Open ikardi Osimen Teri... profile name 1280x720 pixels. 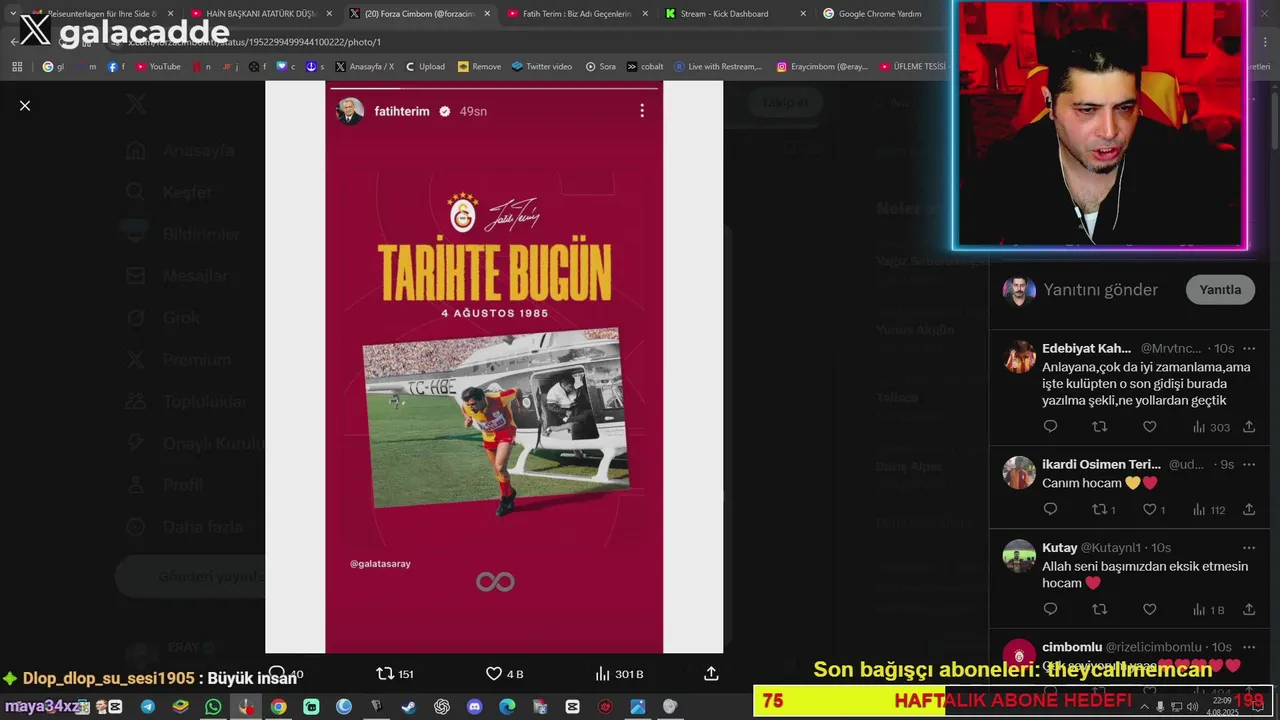pos(1101,464)
